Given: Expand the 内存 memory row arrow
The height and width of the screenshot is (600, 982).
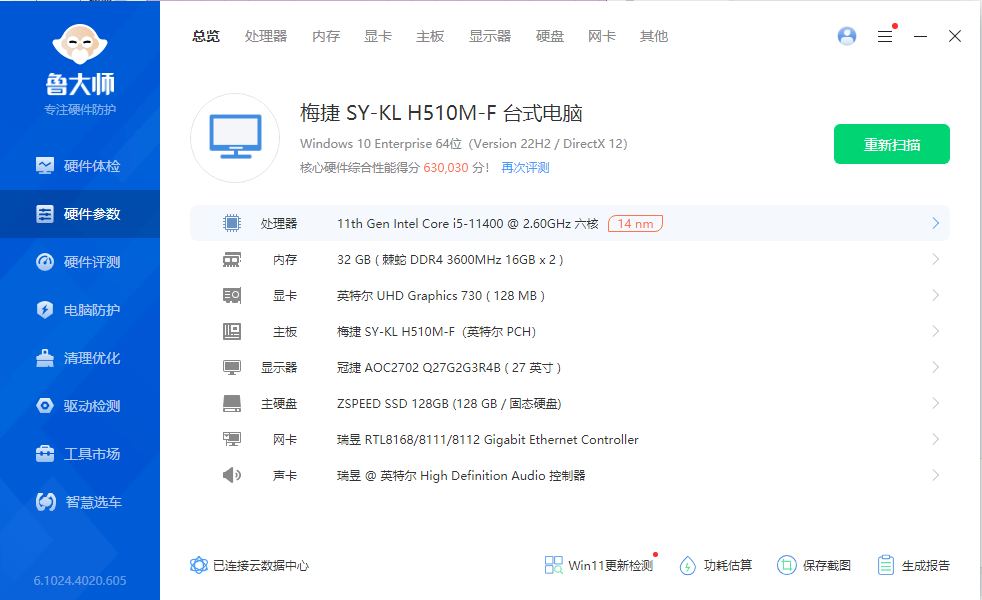Looking at the screenshot, I should pos(935,260).
